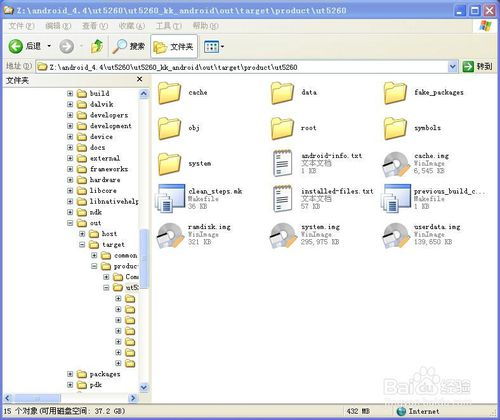Click the Go button beside address bar
This screenshot has width=500, height=420.
477,67
